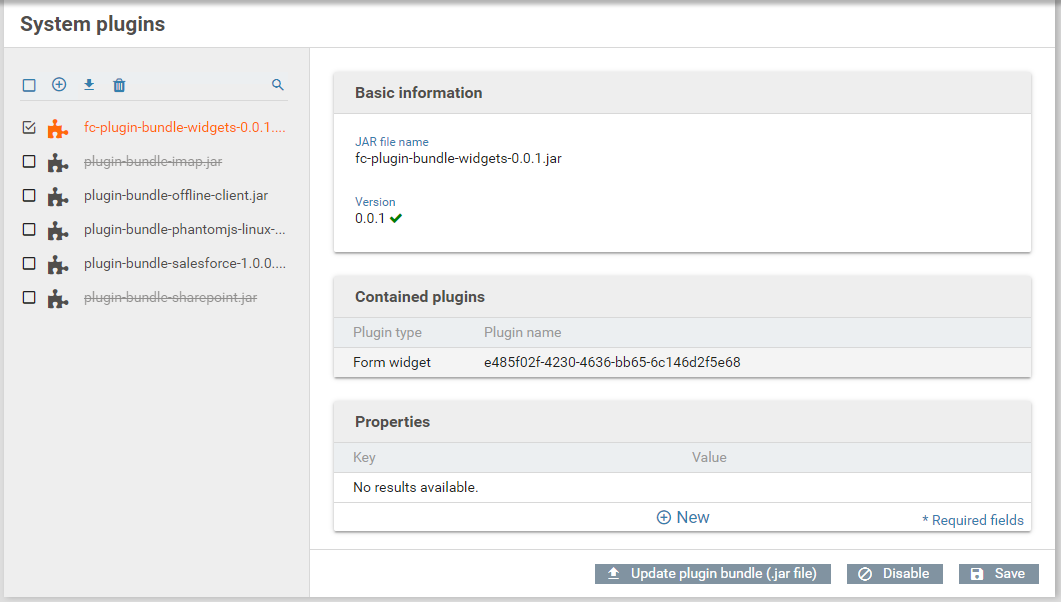The width and height of the screenshot is (1061, 602).
Task: Add a New property entry
Action: [683, 517]
